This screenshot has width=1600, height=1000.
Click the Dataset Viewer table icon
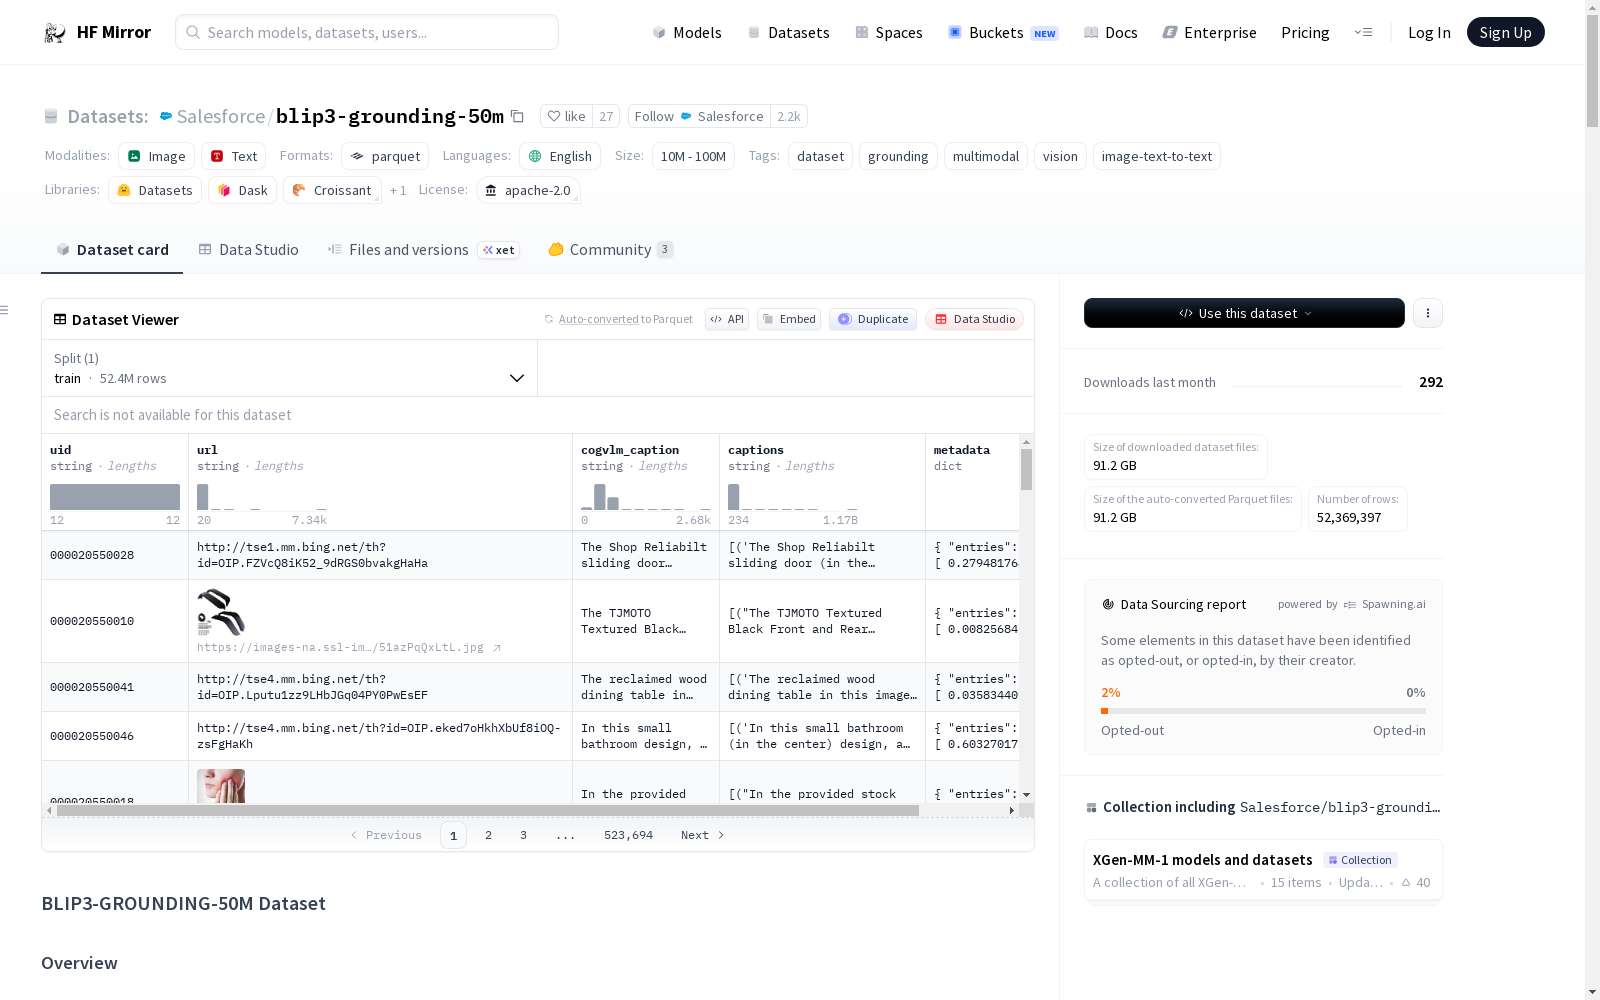60,319
